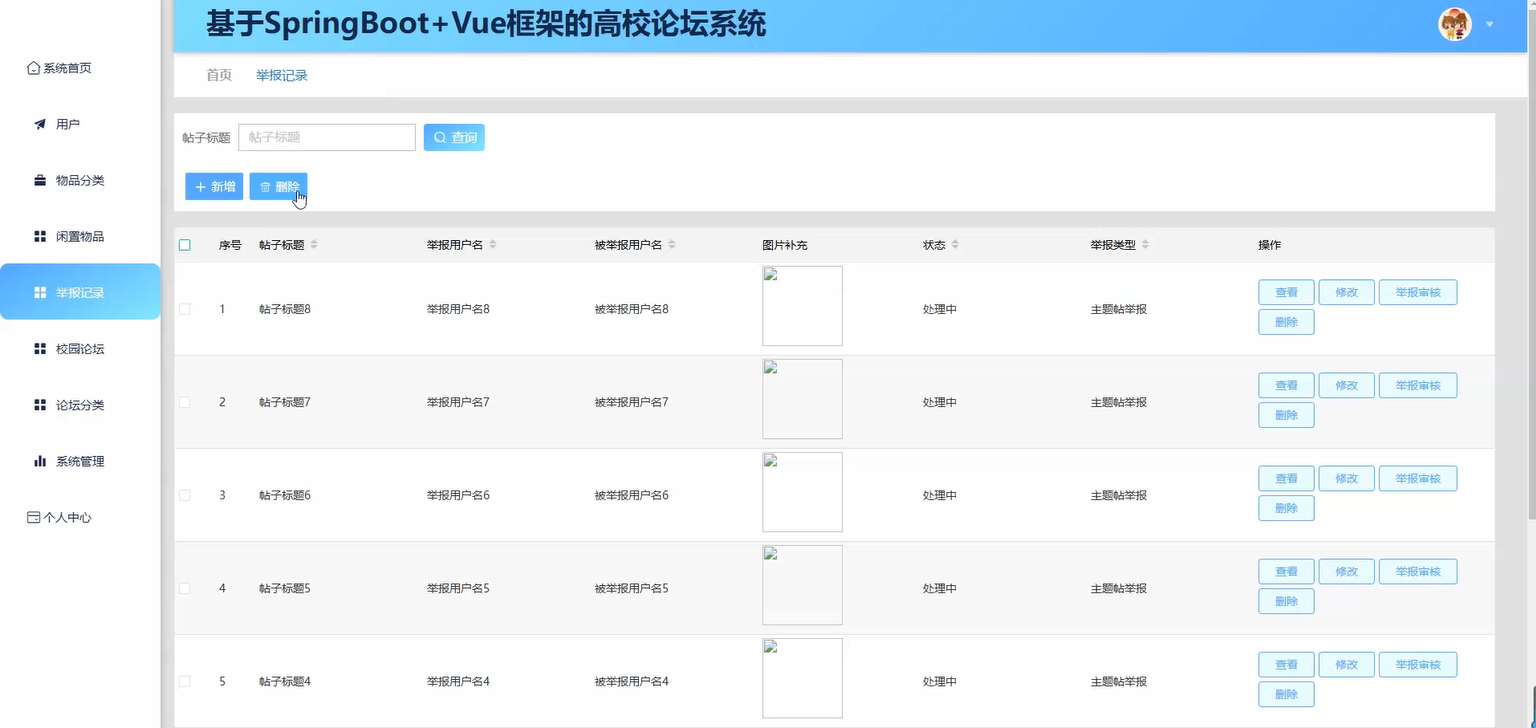Check the row for 帖子标题5

click(184, 588)
